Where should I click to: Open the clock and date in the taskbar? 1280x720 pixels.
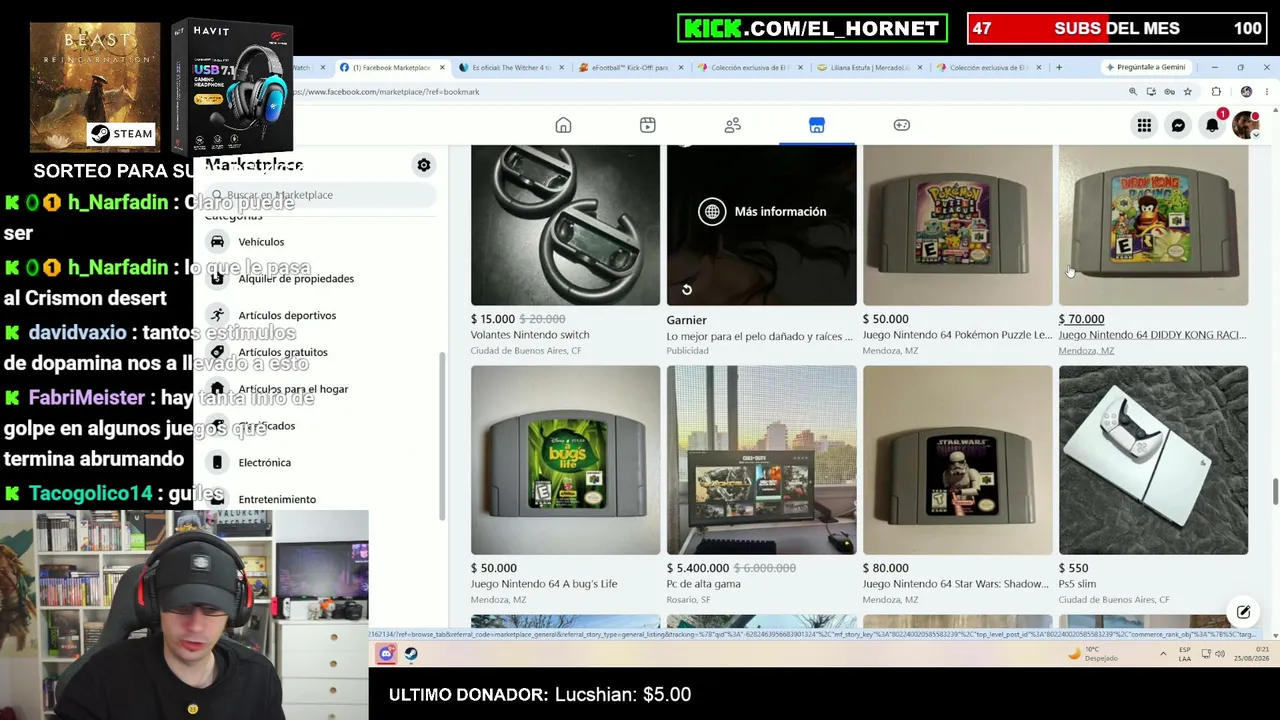[x=1250, y=654]
